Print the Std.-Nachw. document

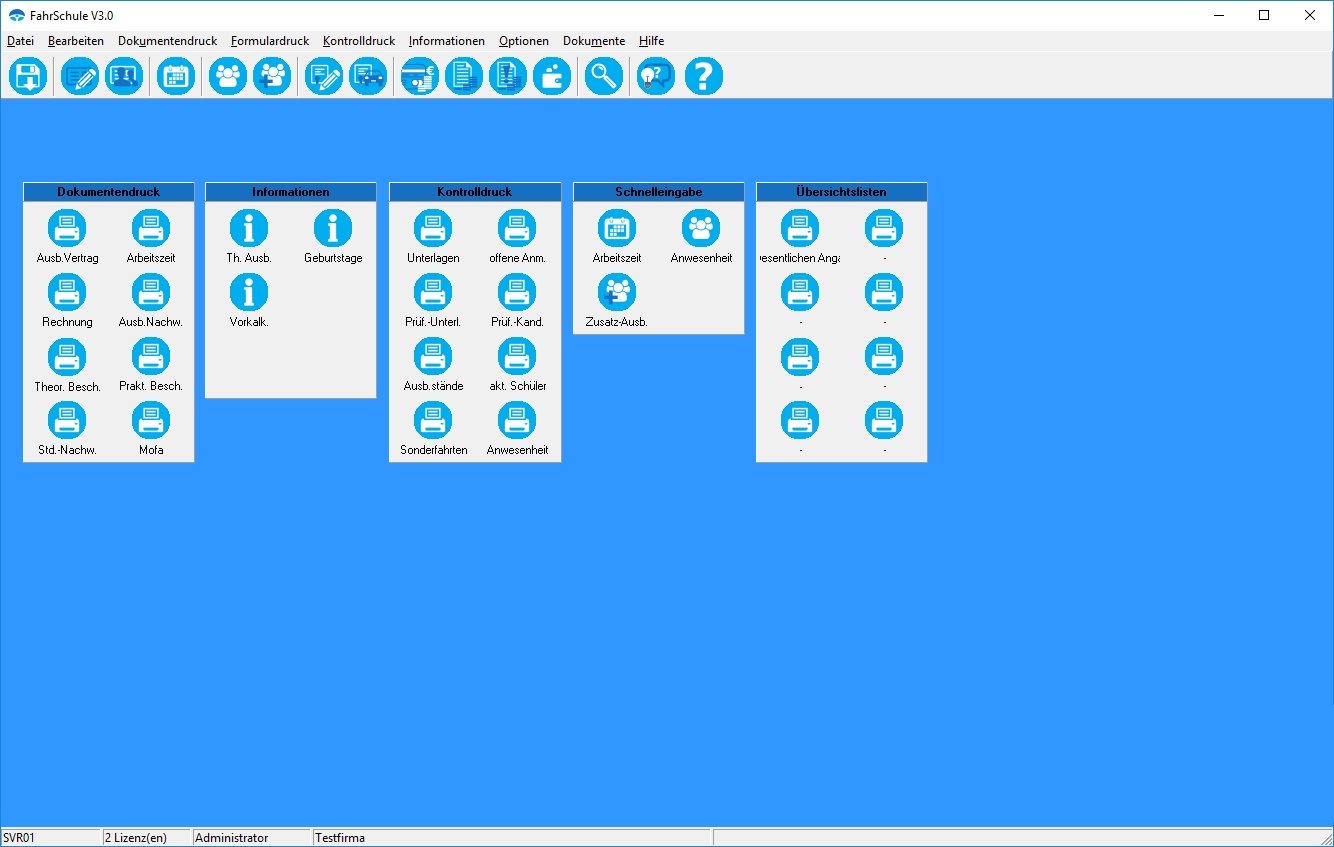click(x=67, y=421)
